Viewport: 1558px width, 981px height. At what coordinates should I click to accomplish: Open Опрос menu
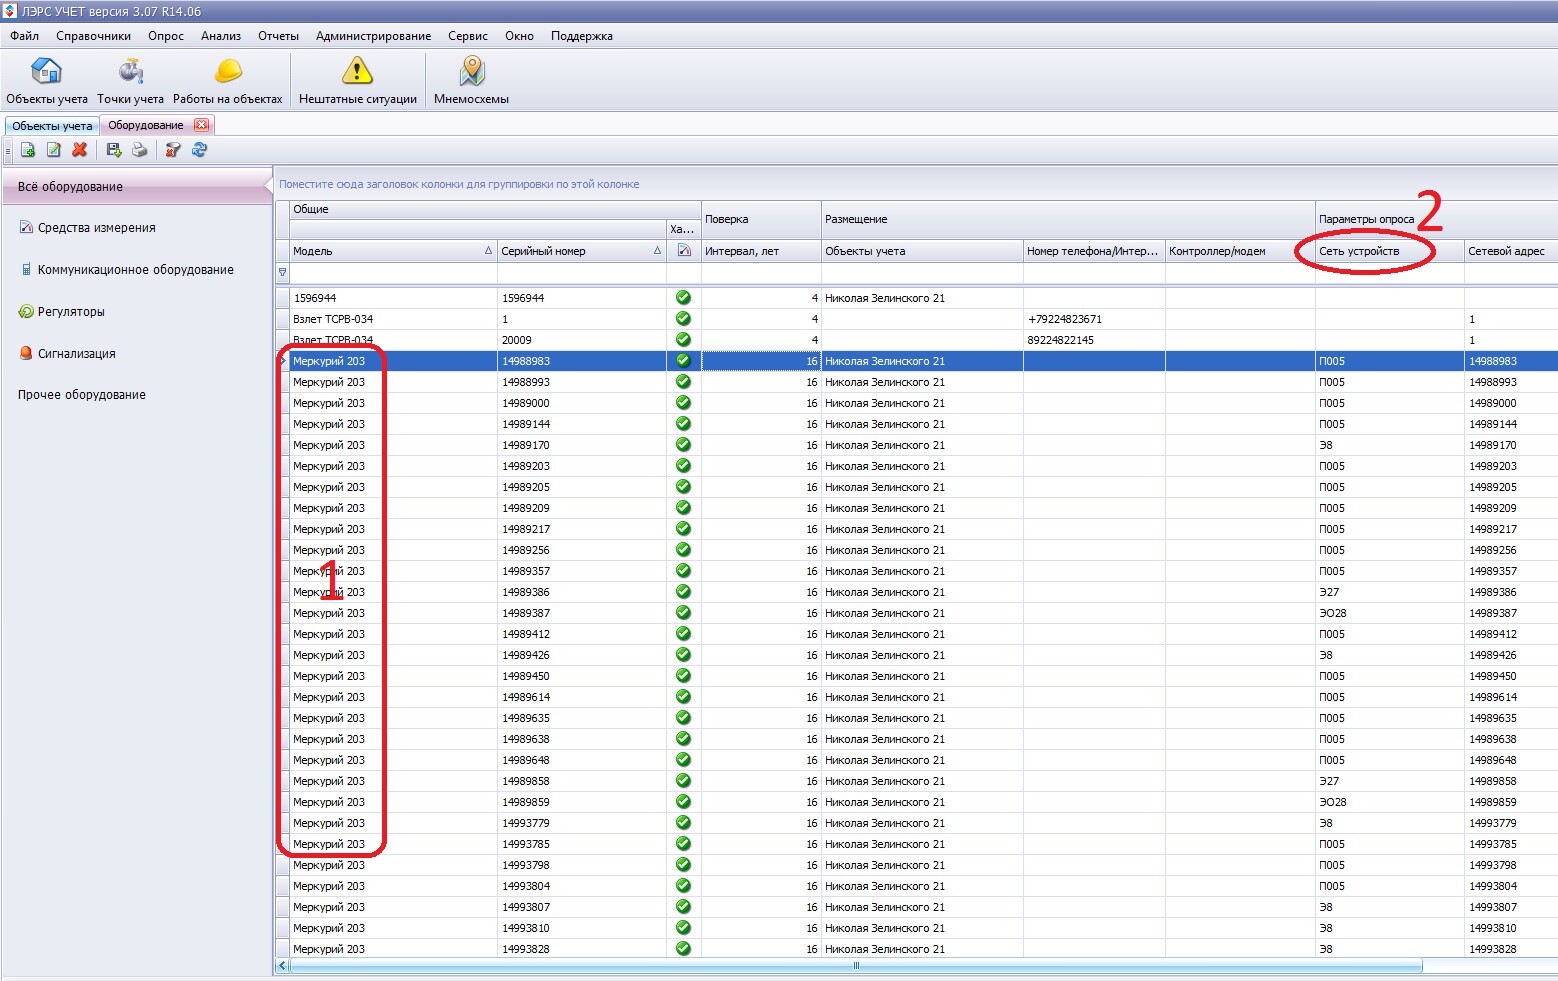[166, 36]
